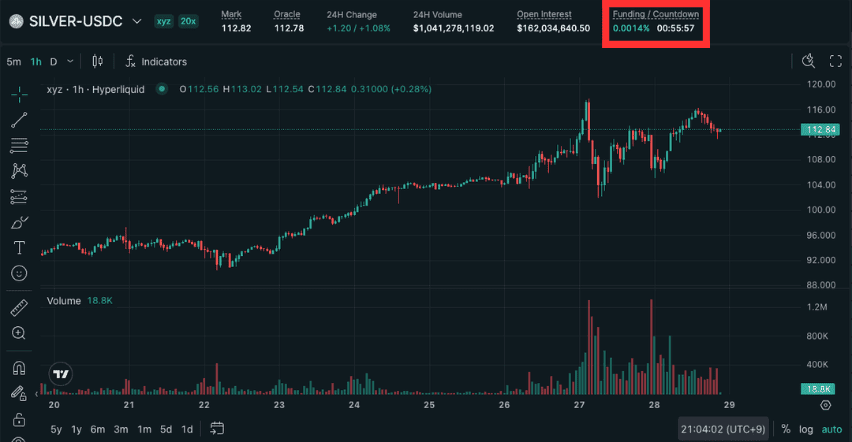This screenshot has width=852, height=442.
Task: Switch to the 5m timeframe
Action: (13, 62)
